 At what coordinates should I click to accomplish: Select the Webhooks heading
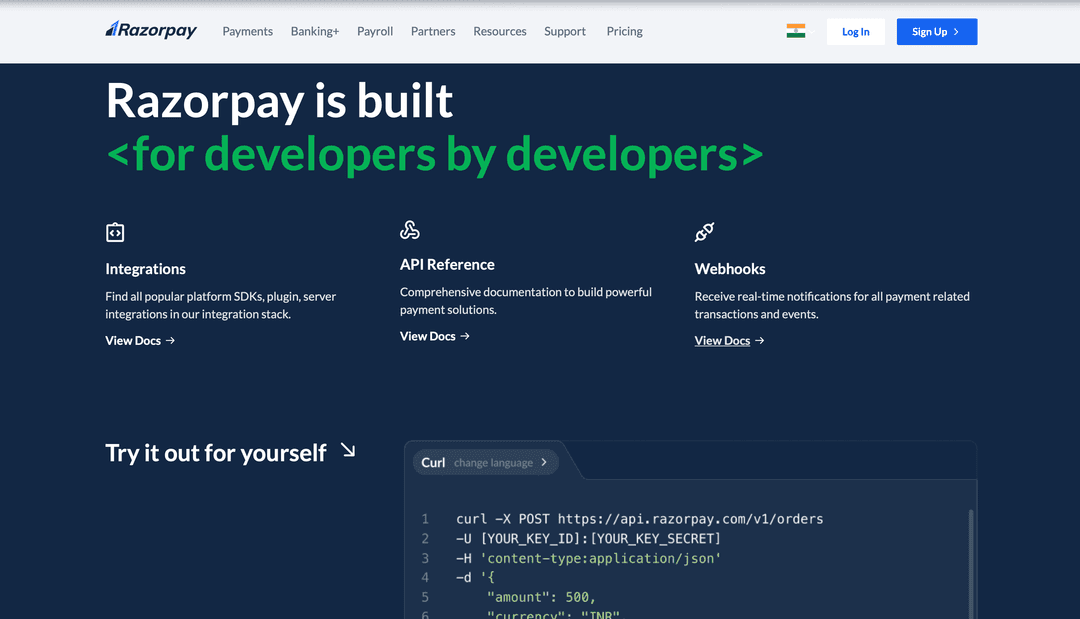pyautogui.click(x=729, y=269)
